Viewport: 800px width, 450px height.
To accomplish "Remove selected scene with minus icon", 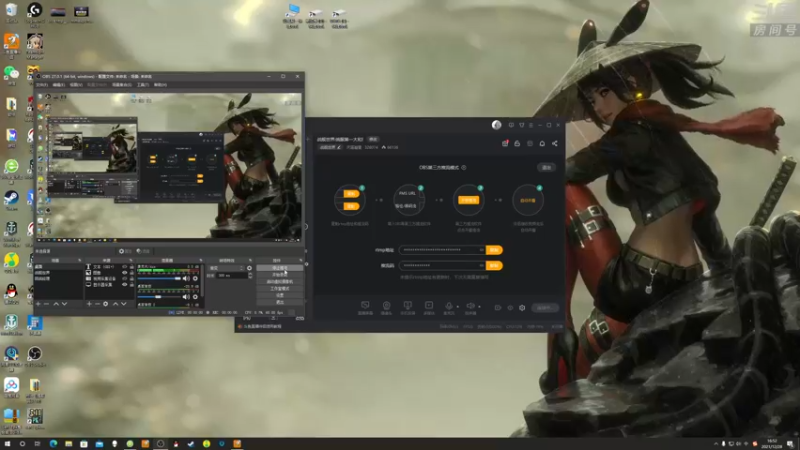I will coord(46,304).
